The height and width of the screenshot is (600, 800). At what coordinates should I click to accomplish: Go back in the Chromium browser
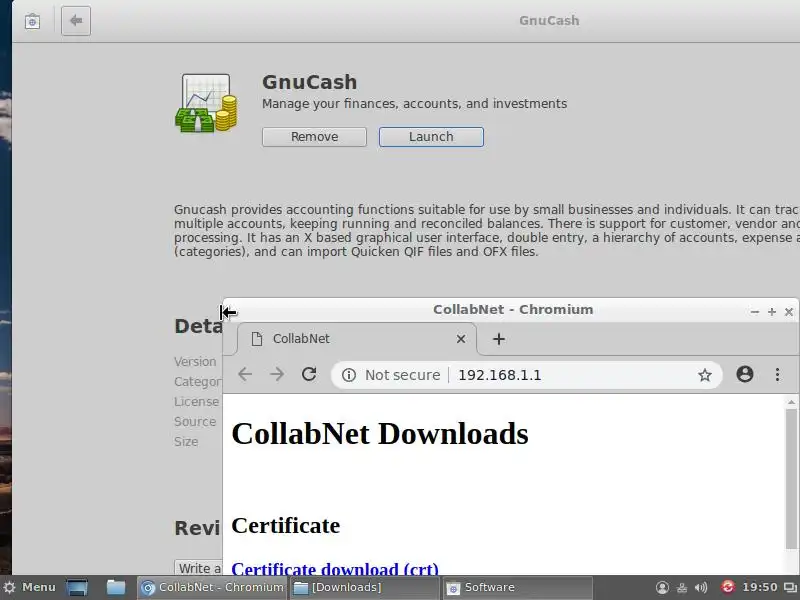click(245, 374)
